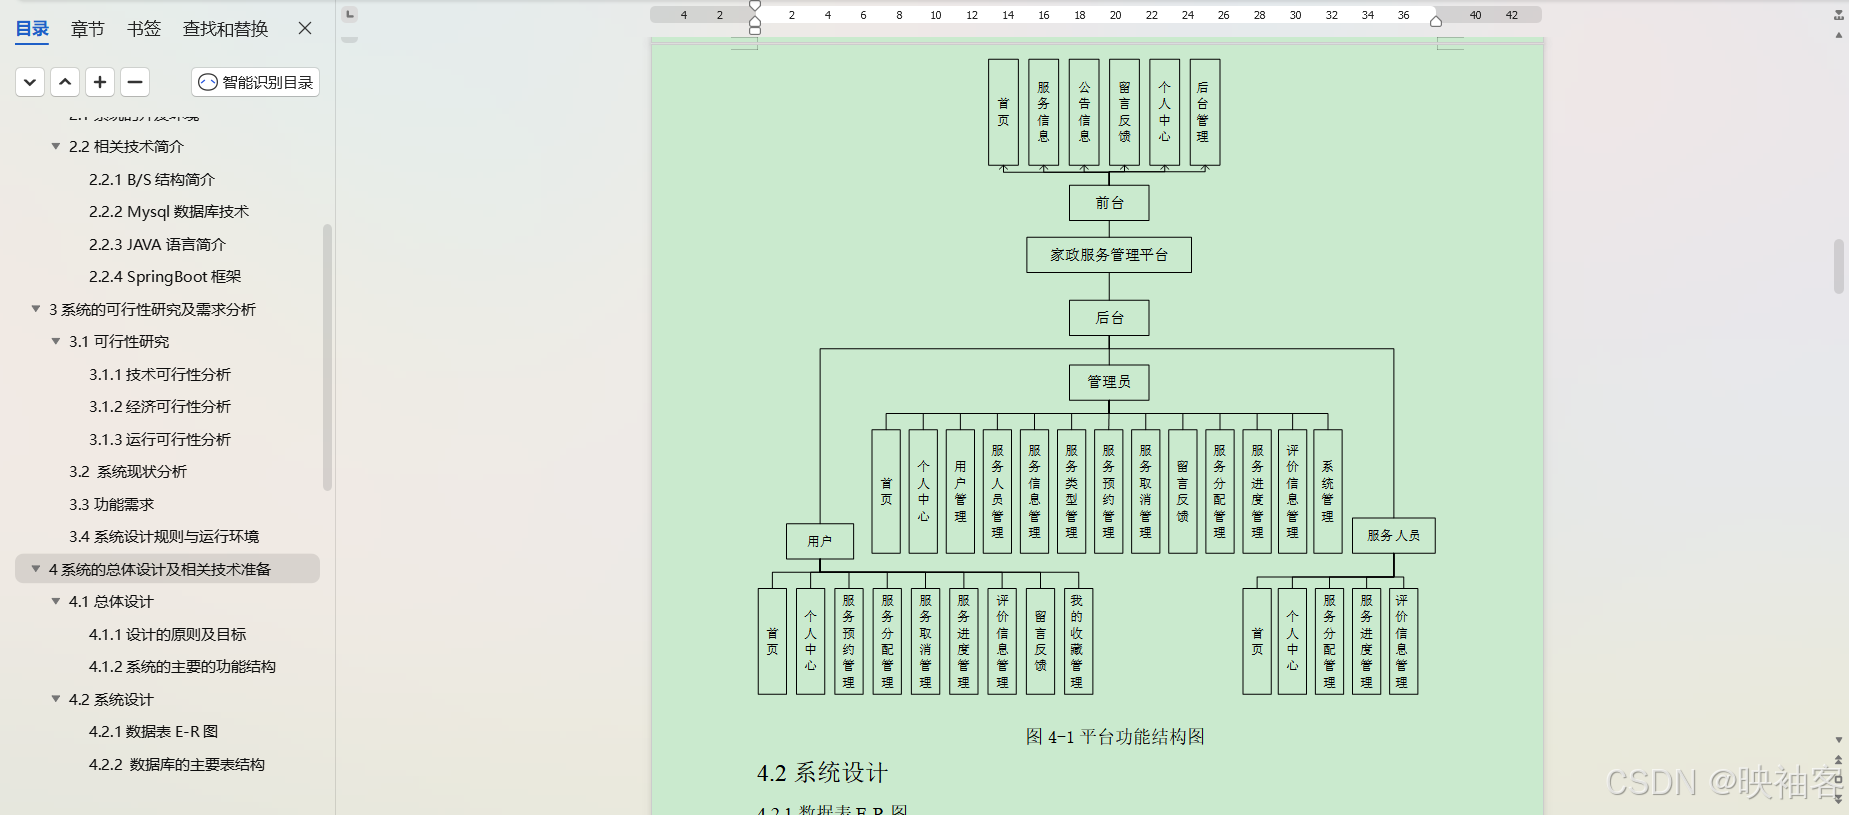
Task: Click the right indent marker on ruler
Action: [x=1436, y=21]
